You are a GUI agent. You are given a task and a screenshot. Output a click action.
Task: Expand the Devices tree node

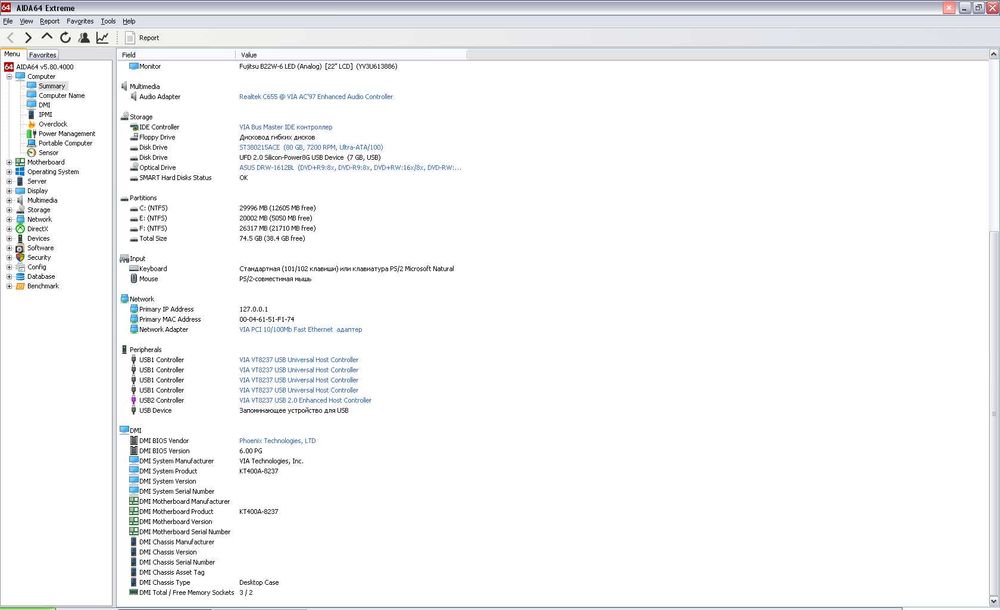pos(9,239)
